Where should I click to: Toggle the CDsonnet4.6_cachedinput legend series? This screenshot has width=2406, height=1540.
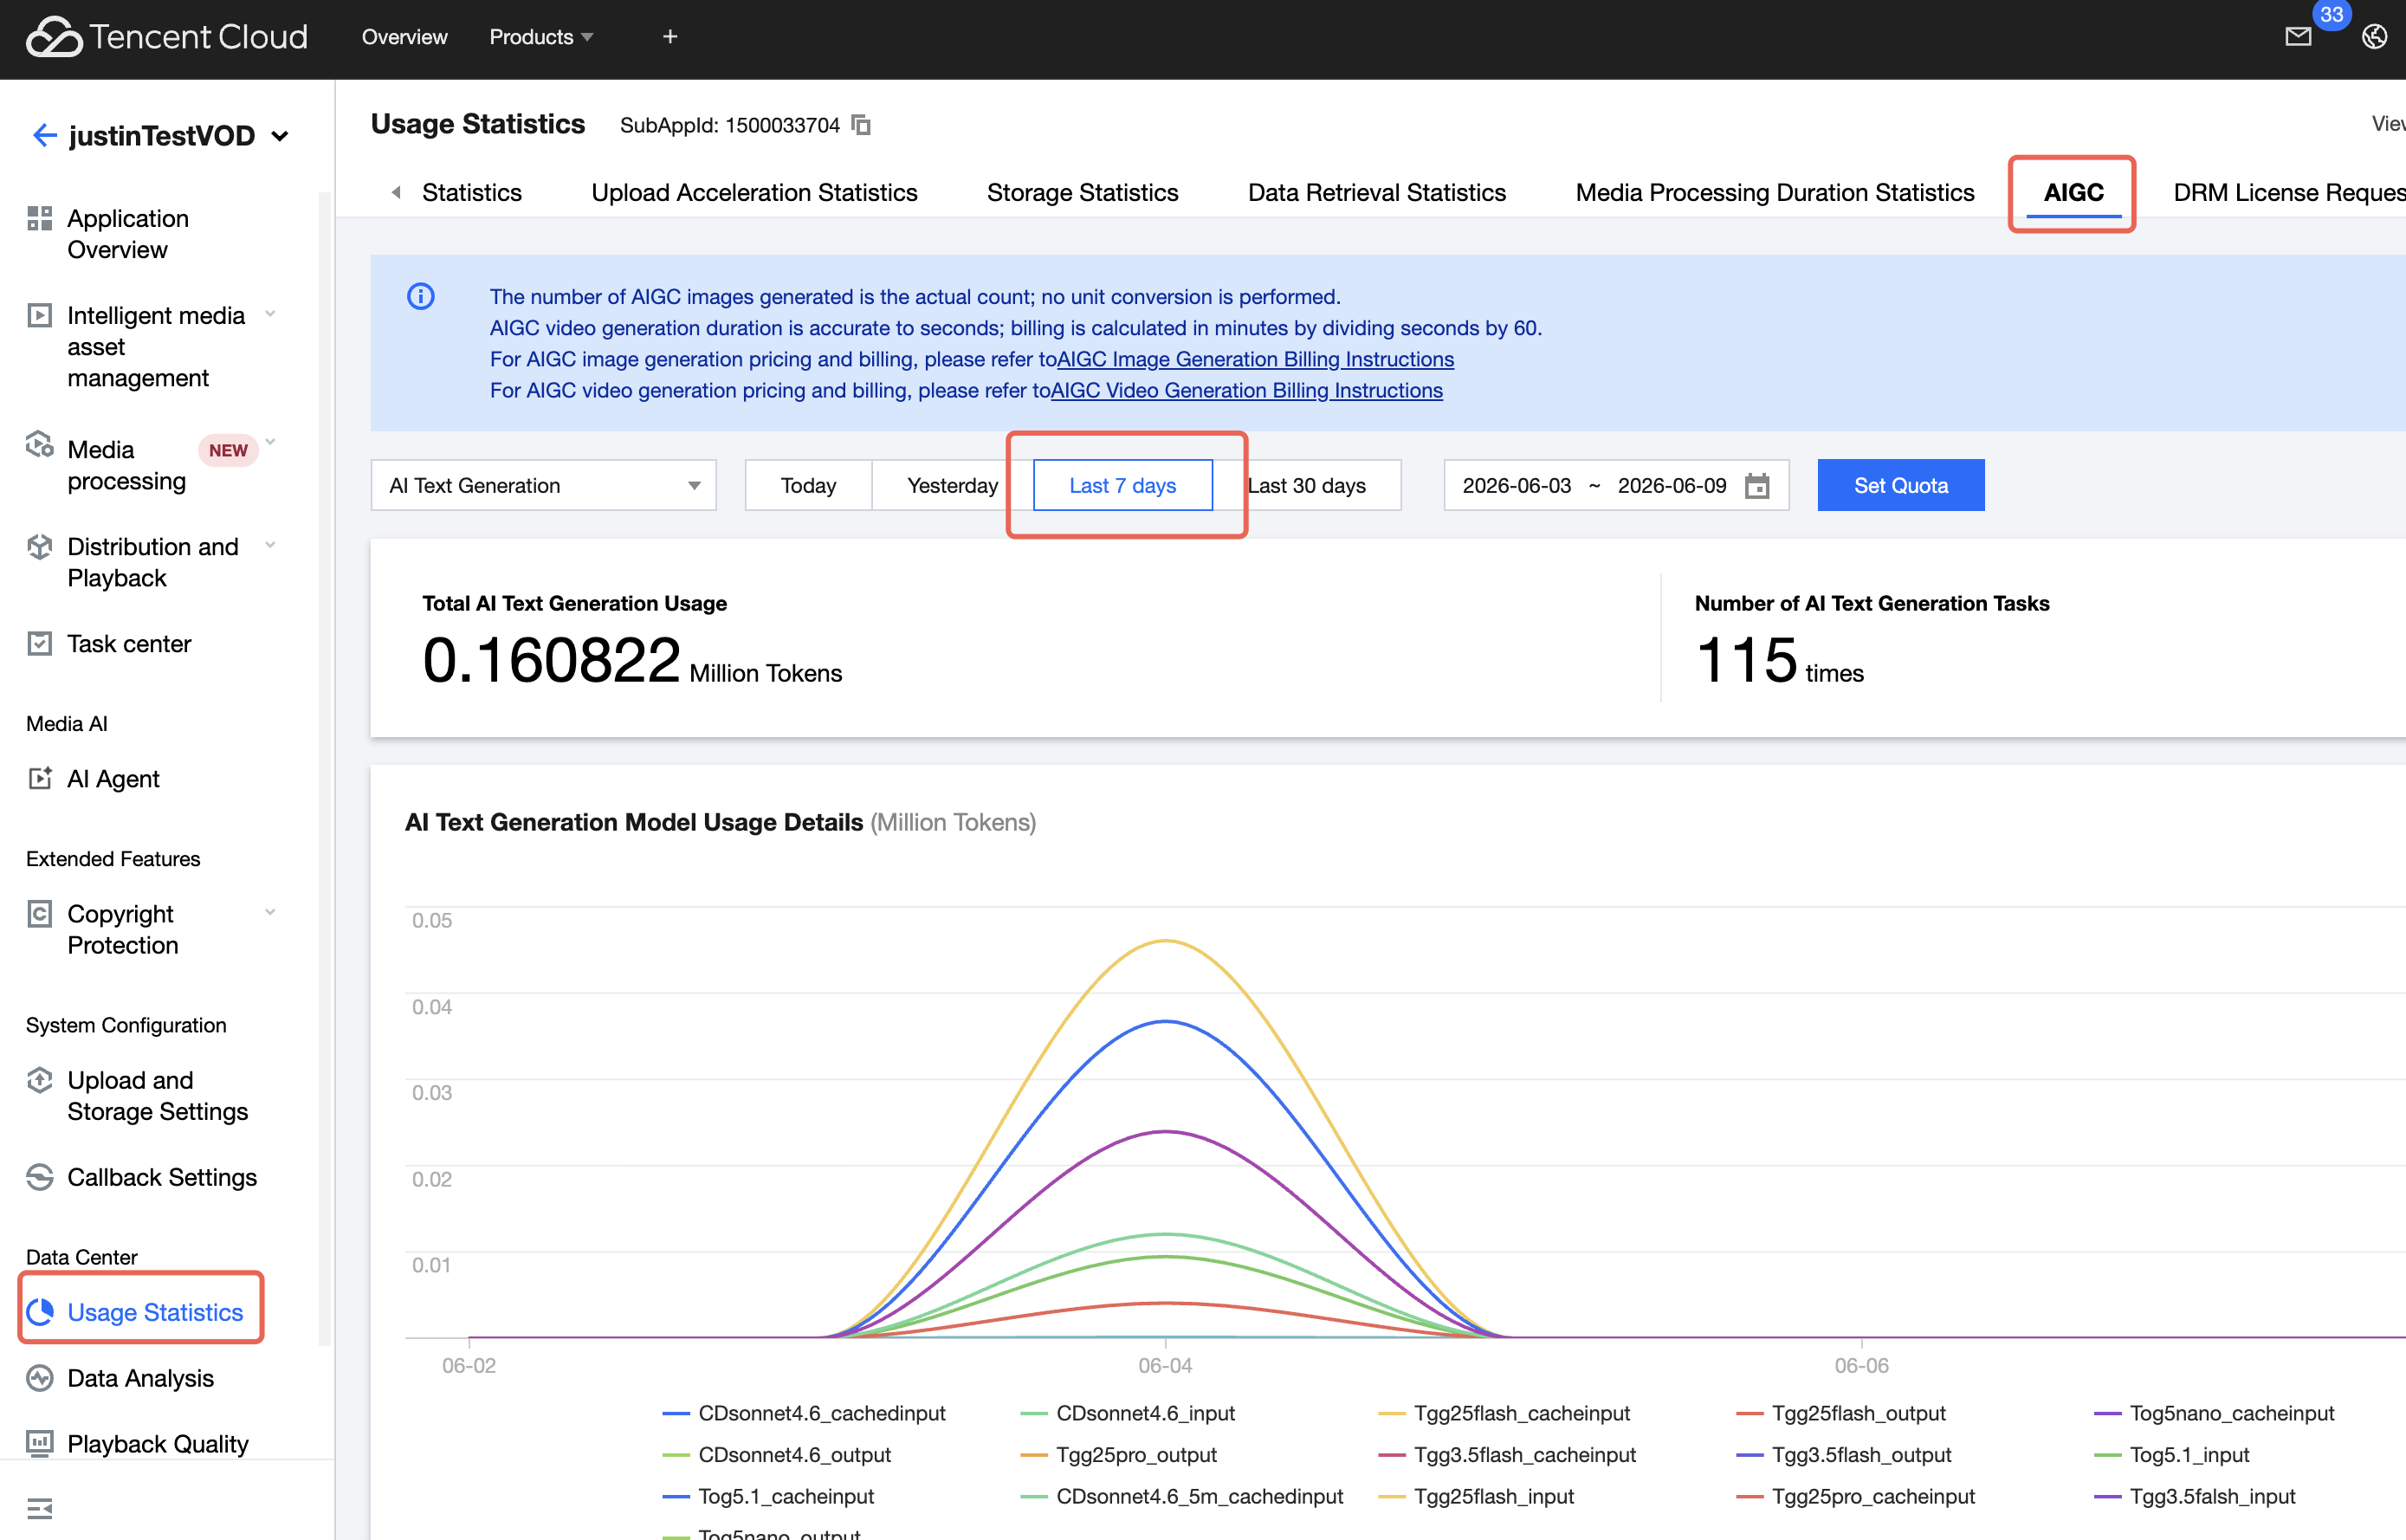[x=803, y=1413]
